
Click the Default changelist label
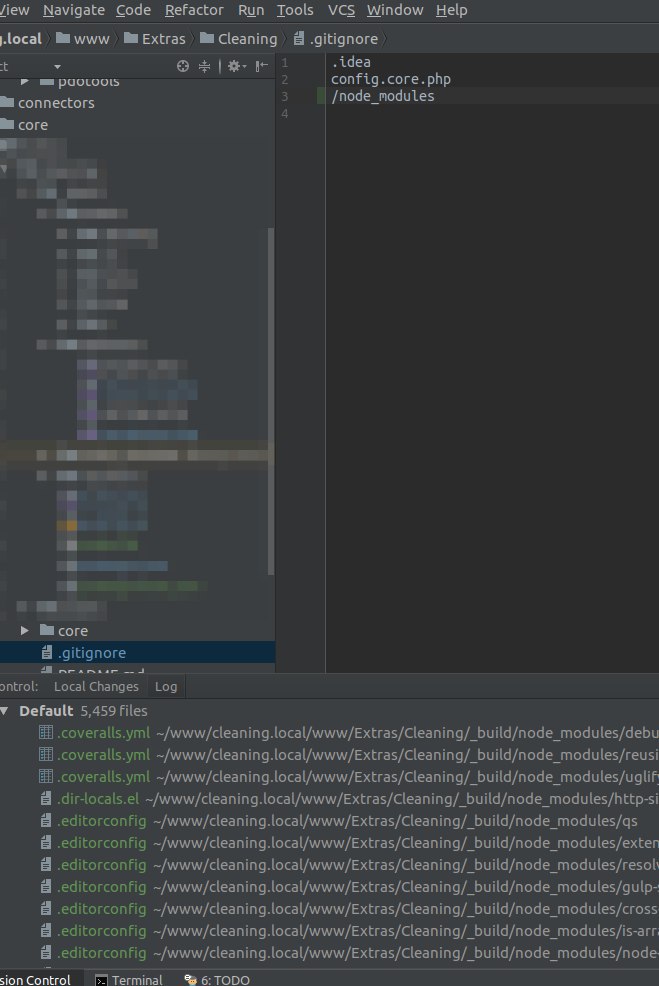pos(46,711)
